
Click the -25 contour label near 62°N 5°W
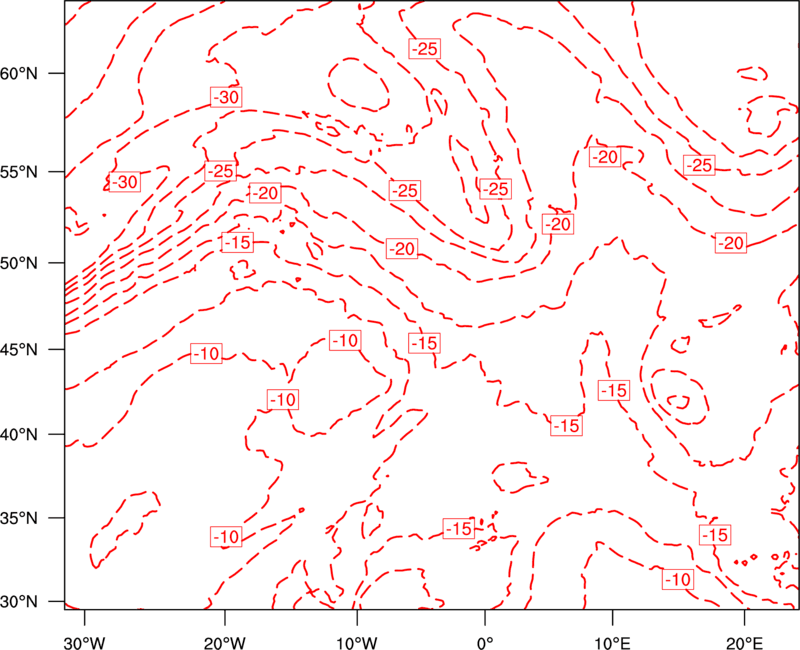tap(424, 48)
